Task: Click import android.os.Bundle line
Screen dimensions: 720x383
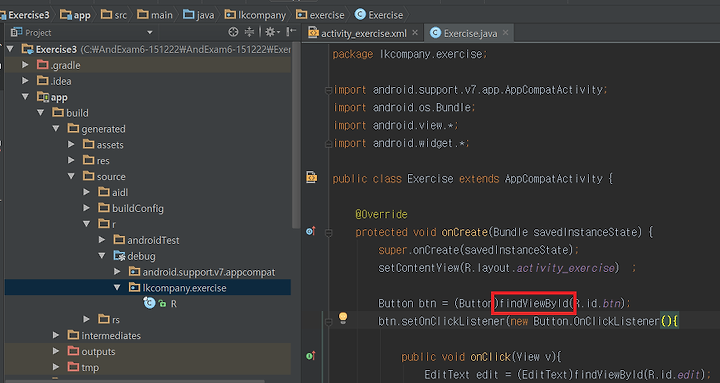Action: (404, 107)
